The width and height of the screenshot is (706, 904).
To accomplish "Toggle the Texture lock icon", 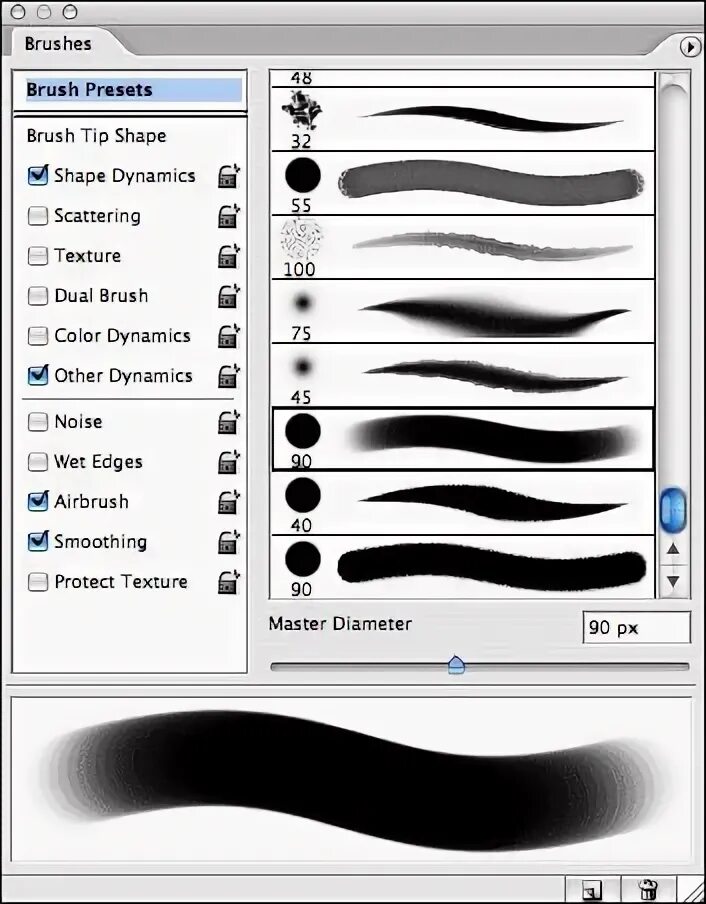I will pyautogui.click(x=229, y=256).
